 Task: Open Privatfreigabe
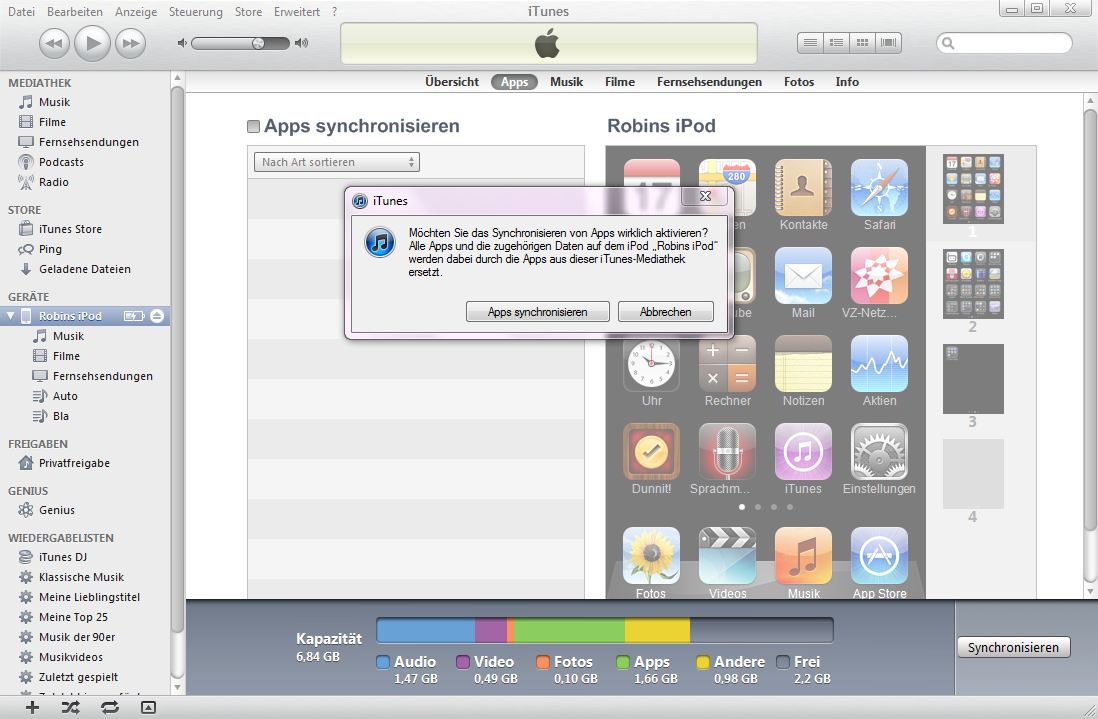(x=74, y=463)
